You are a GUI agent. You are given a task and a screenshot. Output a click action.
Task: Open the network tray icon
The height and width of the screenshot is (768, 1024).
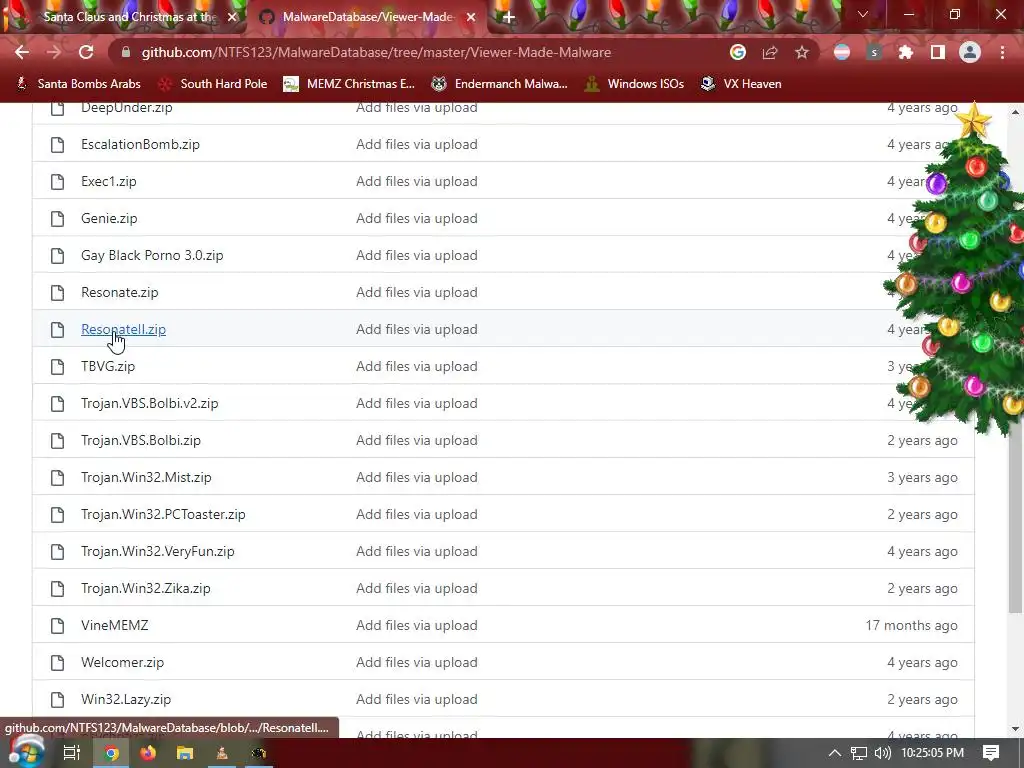(x=859, y=753)
